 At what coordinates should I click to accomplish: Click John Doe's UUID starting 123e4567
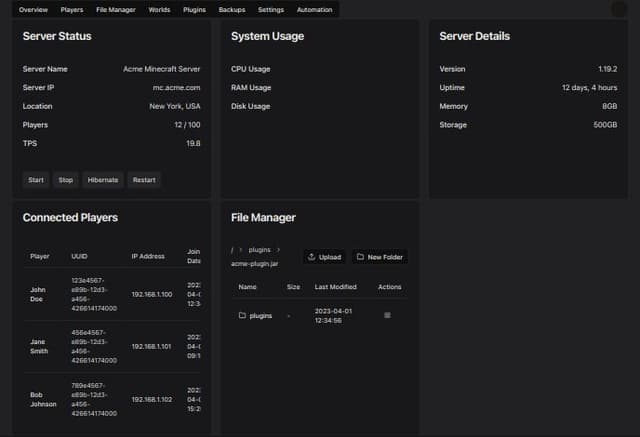(x=94, y=294)
